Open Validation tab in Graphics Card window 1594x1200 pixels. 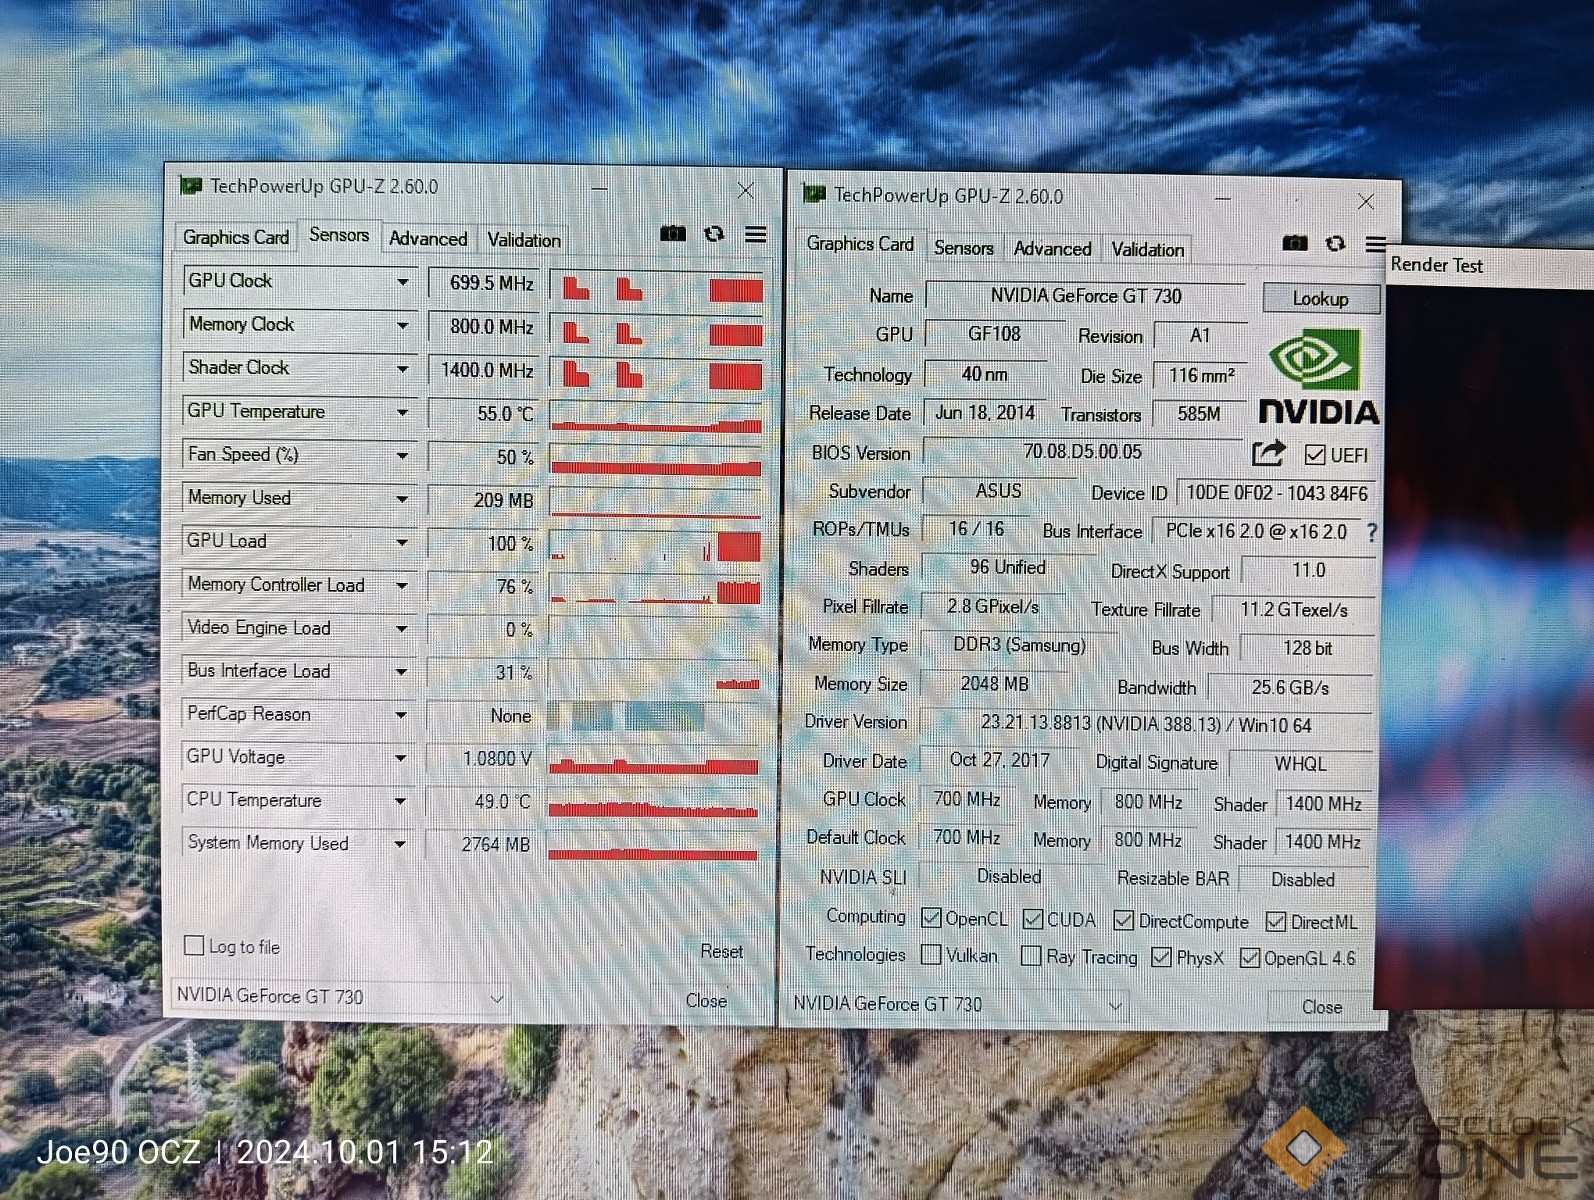1147,249
